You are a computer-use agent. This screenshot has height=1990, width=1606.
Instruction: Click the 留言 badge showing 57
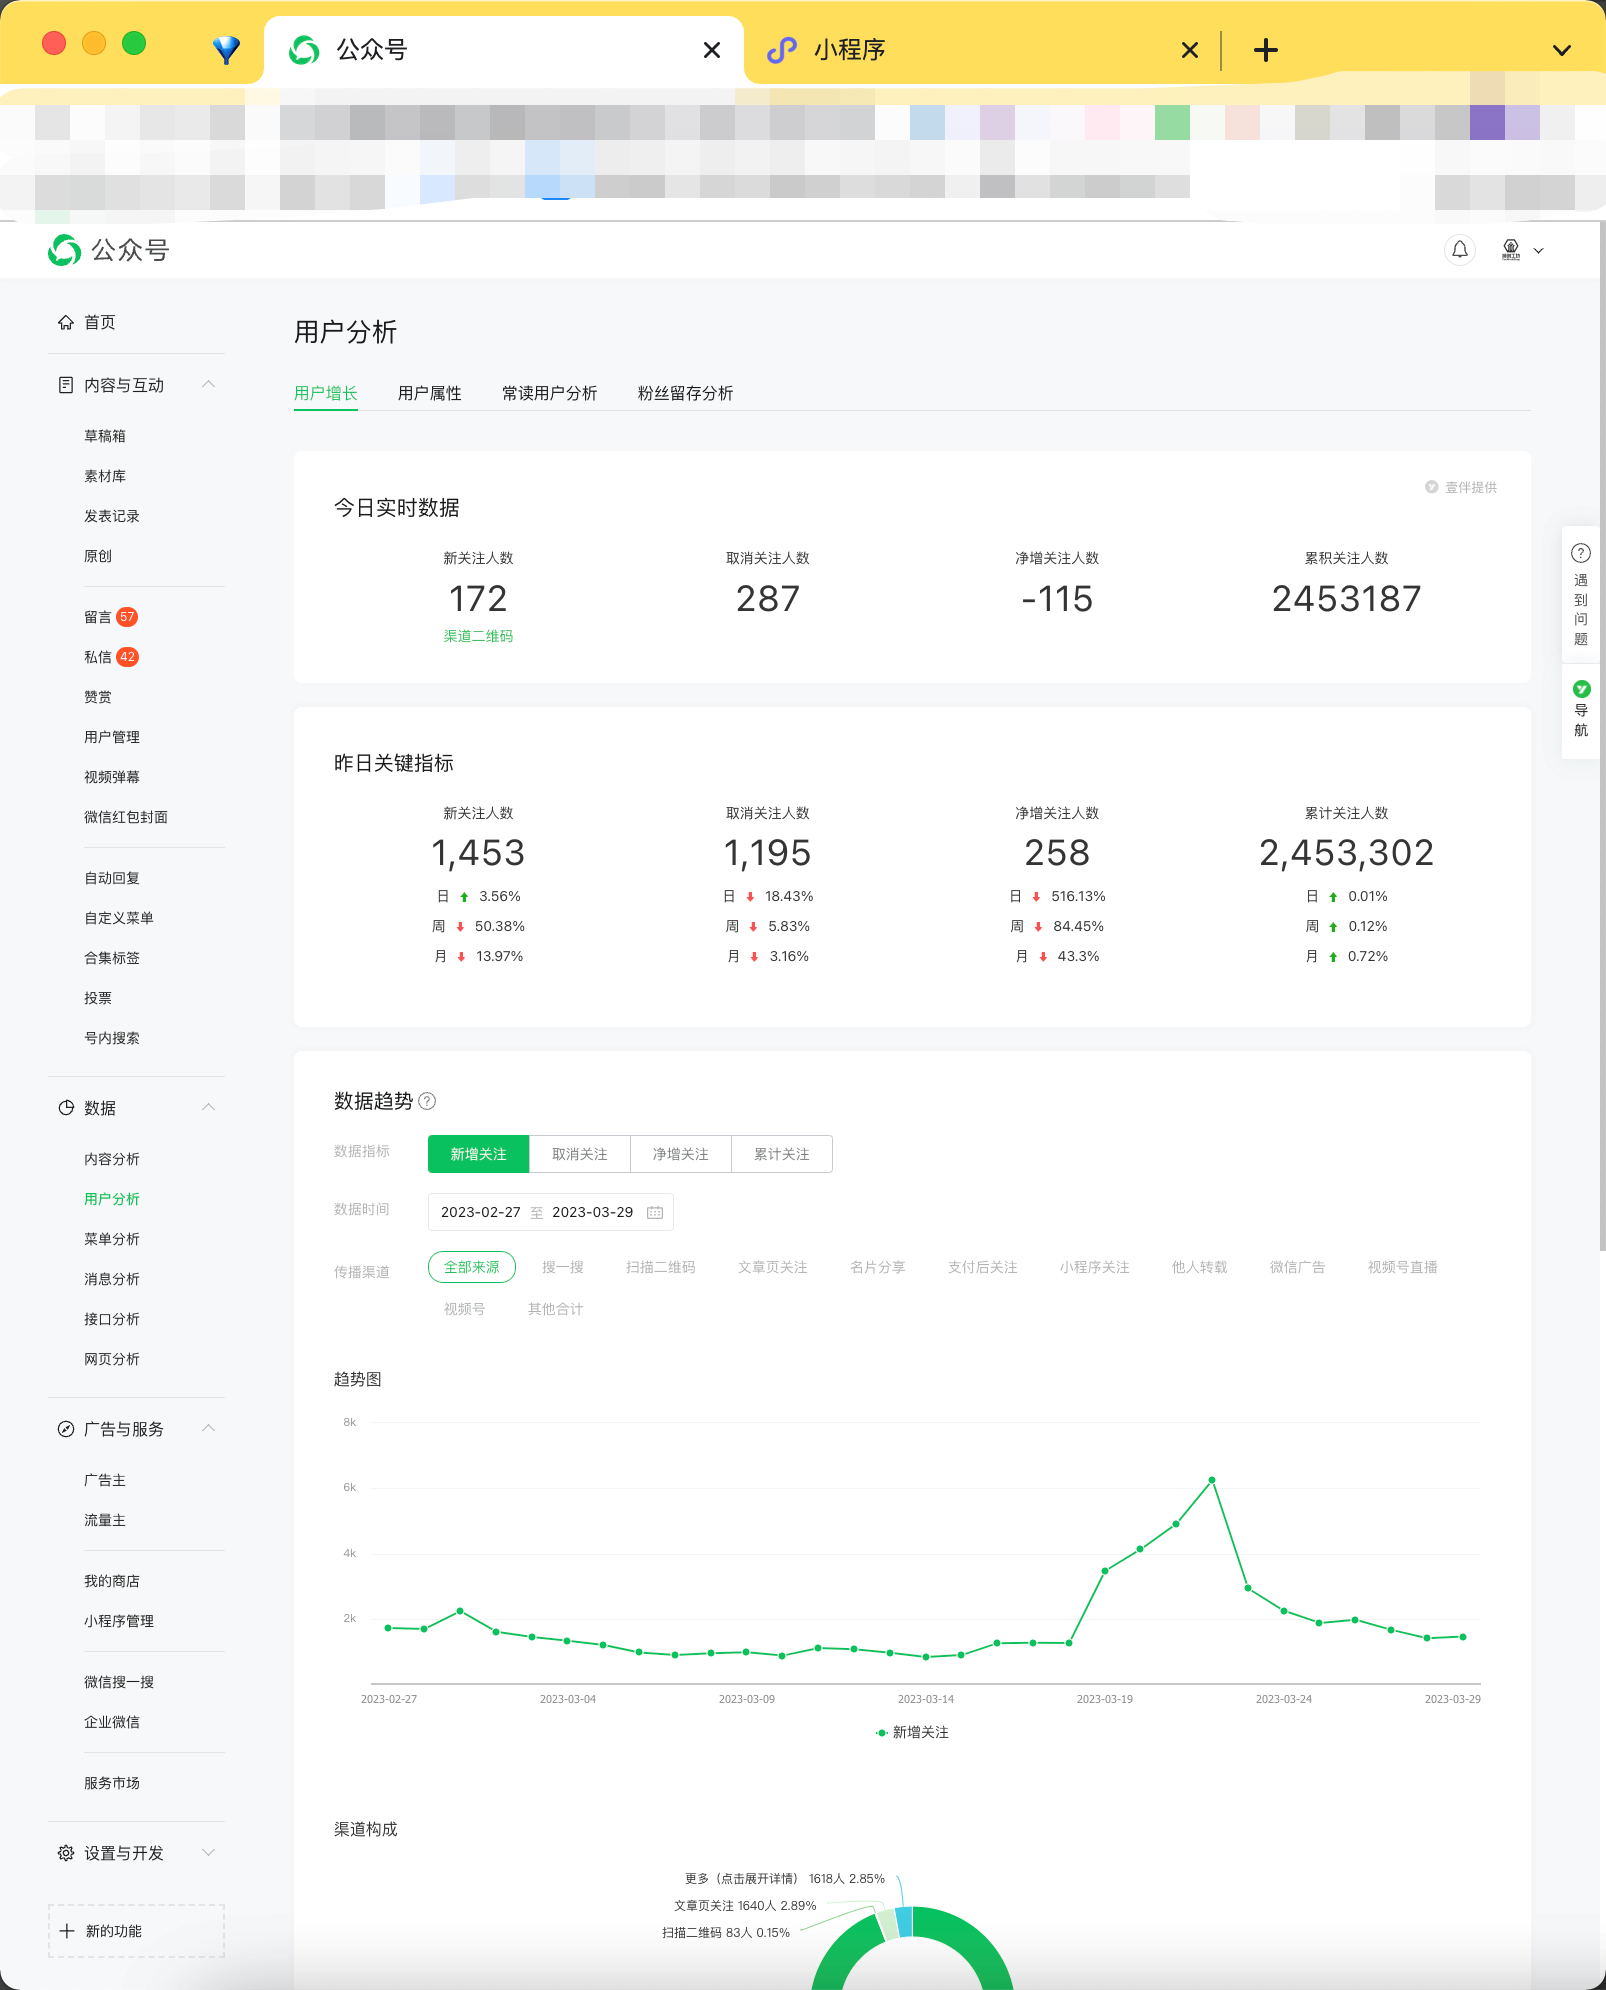pyautogui.click(x=127, y=617)
